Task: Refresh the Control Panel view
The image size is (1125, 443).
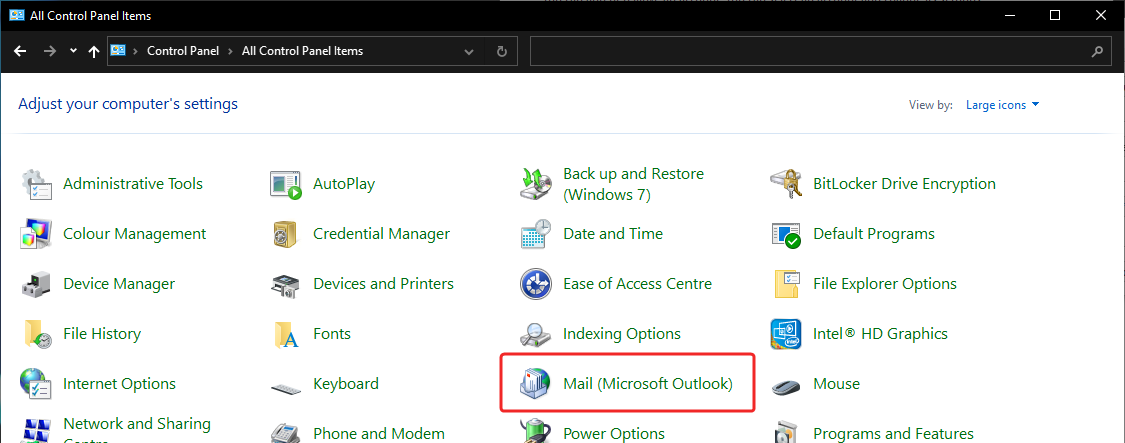Action: tap(501, 51)
